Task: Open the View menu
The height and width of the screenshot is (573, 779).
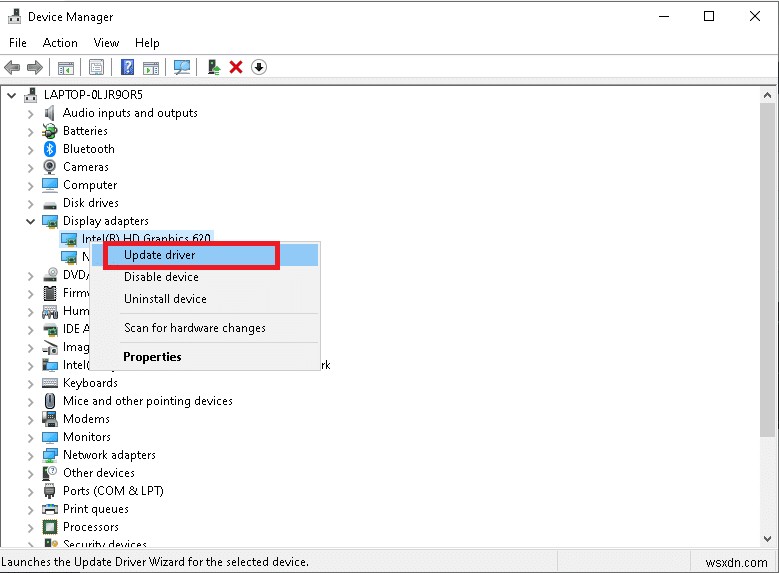Action: (x=106, y=43)
